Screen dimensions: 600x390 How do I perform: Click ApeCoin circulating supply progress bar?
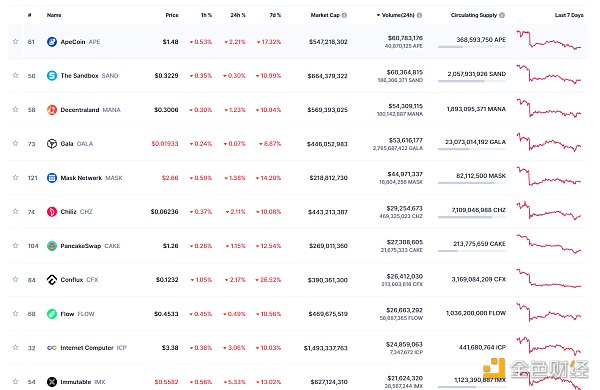click(x=471, y=47)
